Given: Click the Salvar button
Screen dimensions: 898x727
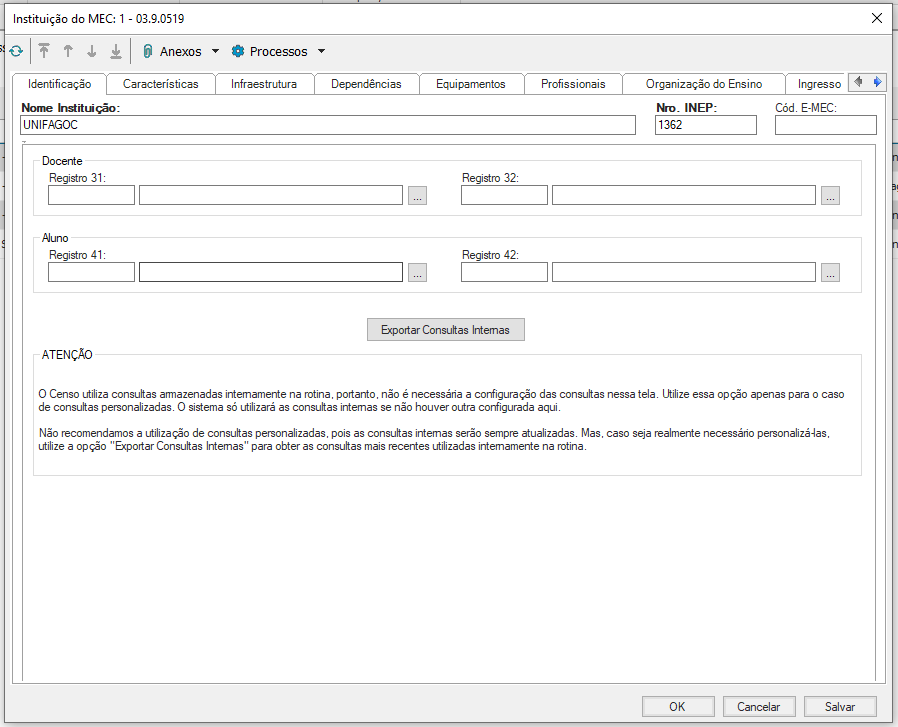Looking at the screenshot, I should coord(840,706).
